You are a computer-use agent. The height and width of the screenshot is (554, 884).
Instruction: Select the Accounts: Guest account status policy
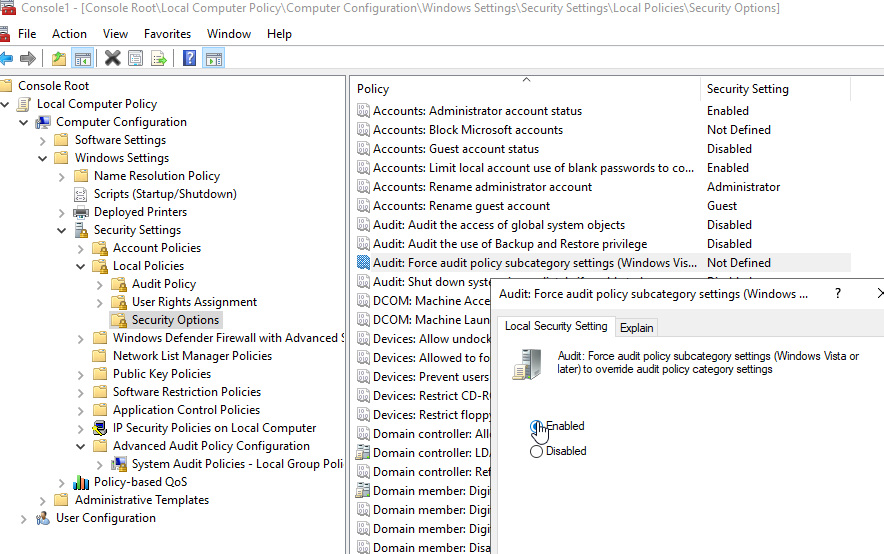pyautogui.click(x=455, y=149)
